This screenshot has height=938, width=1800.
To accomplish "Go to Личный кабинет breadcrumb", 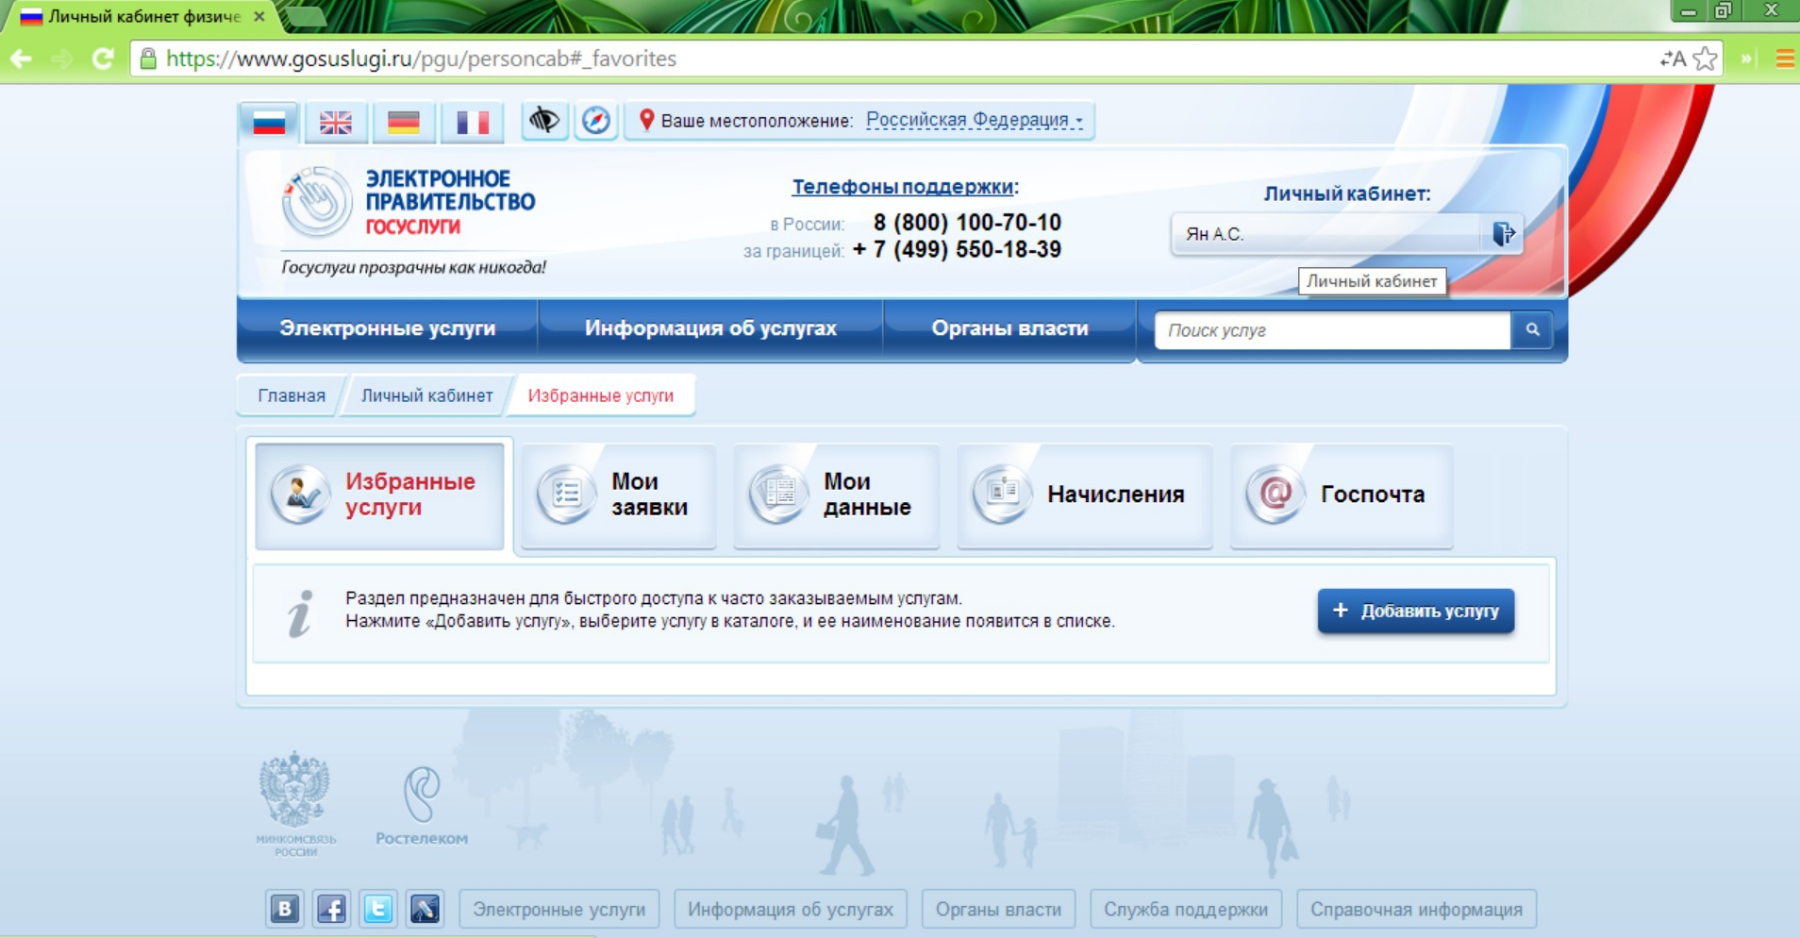I will [x=426, y=396].
